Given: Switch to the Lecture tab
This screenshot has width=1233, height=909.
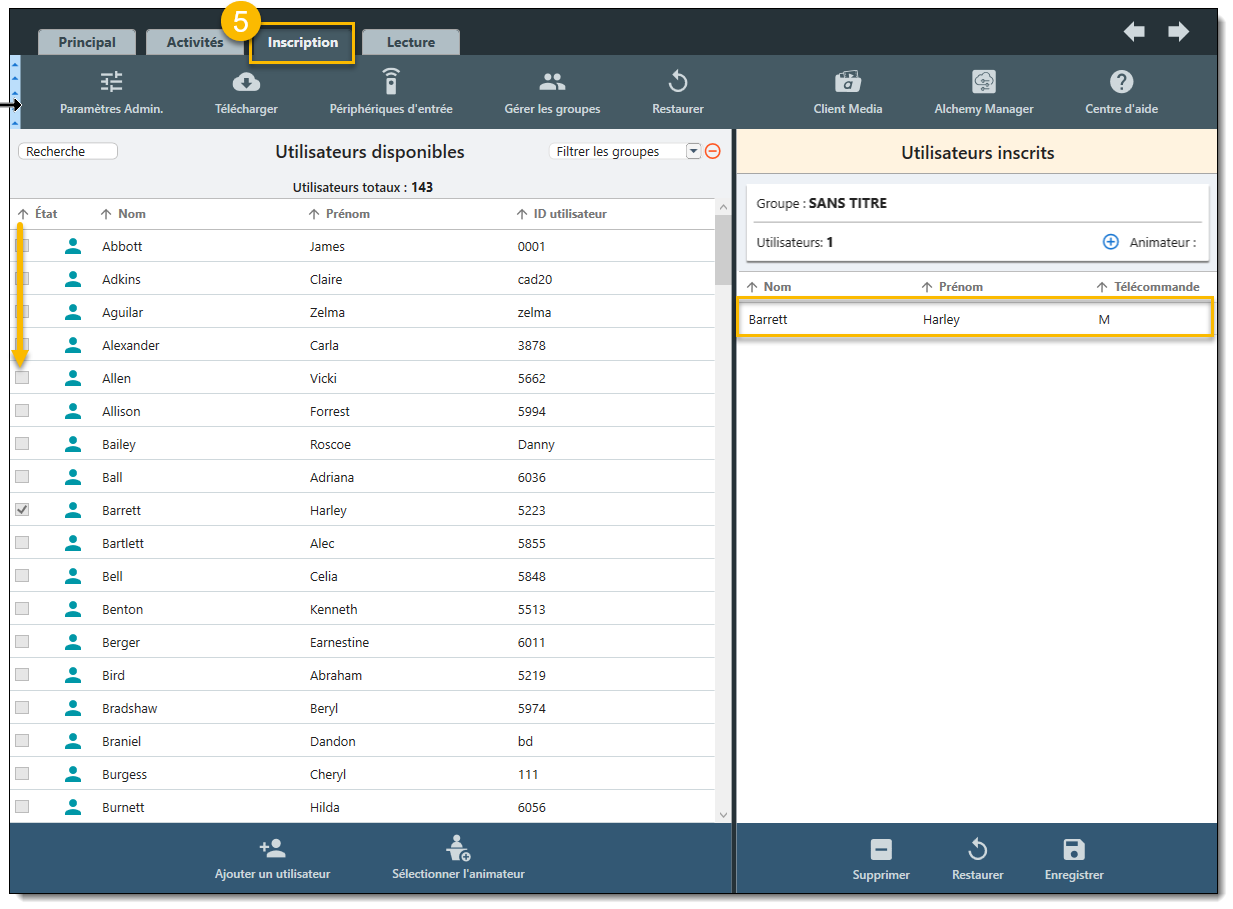Looking at the screenshot, I should point(411,43).
